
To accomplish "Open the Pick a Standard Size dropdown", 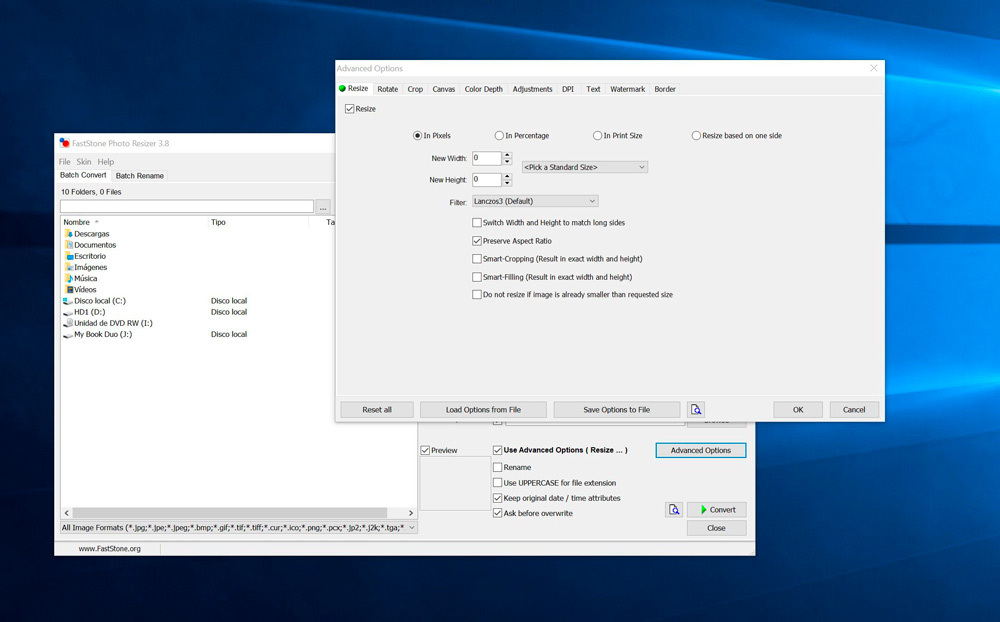I will click(x=584, y=167).
